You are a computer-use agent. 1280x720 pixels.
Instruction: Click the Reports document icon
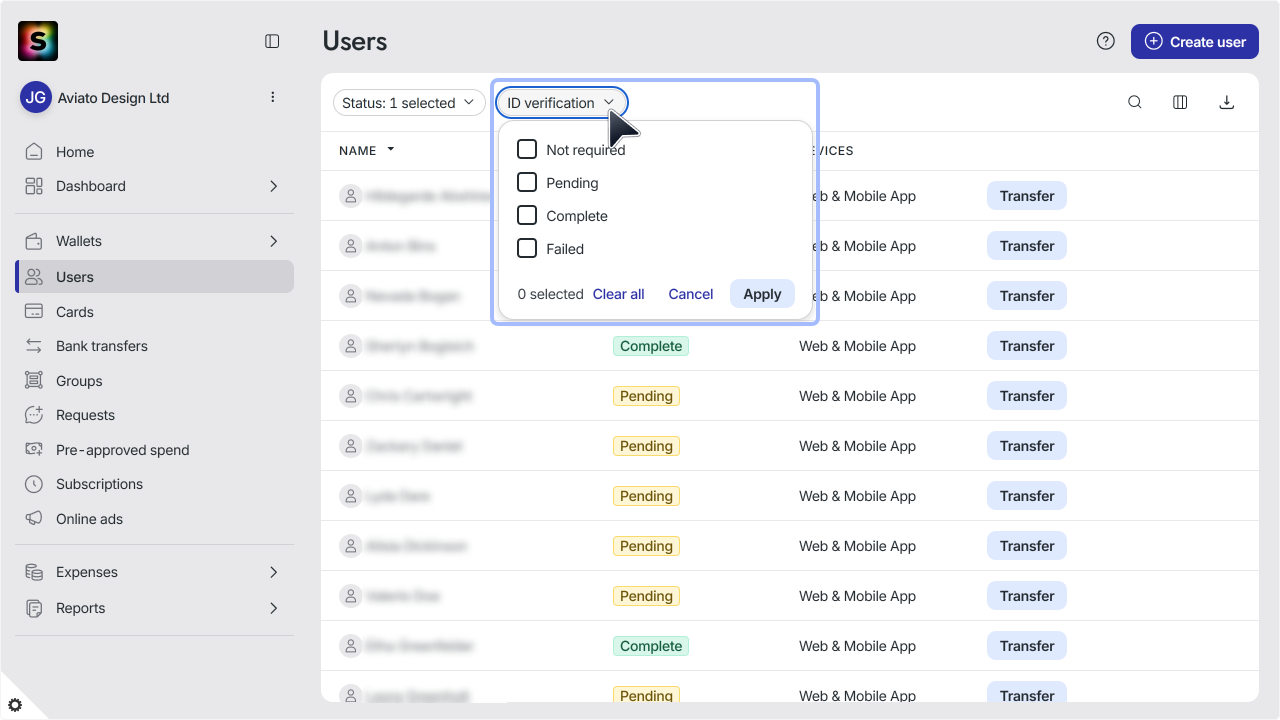(x=34, y=608)
